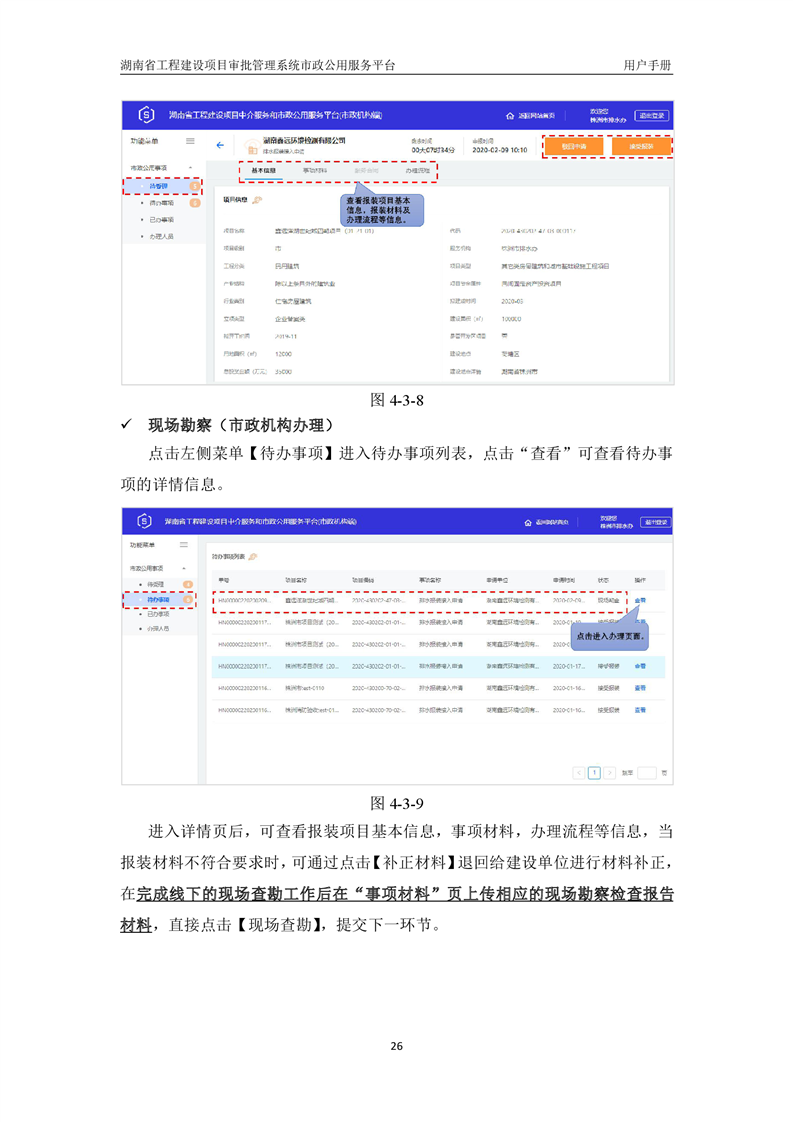Click the blue back arrow beside company name
Screen dimensions: 793x1122
point(220,145)
